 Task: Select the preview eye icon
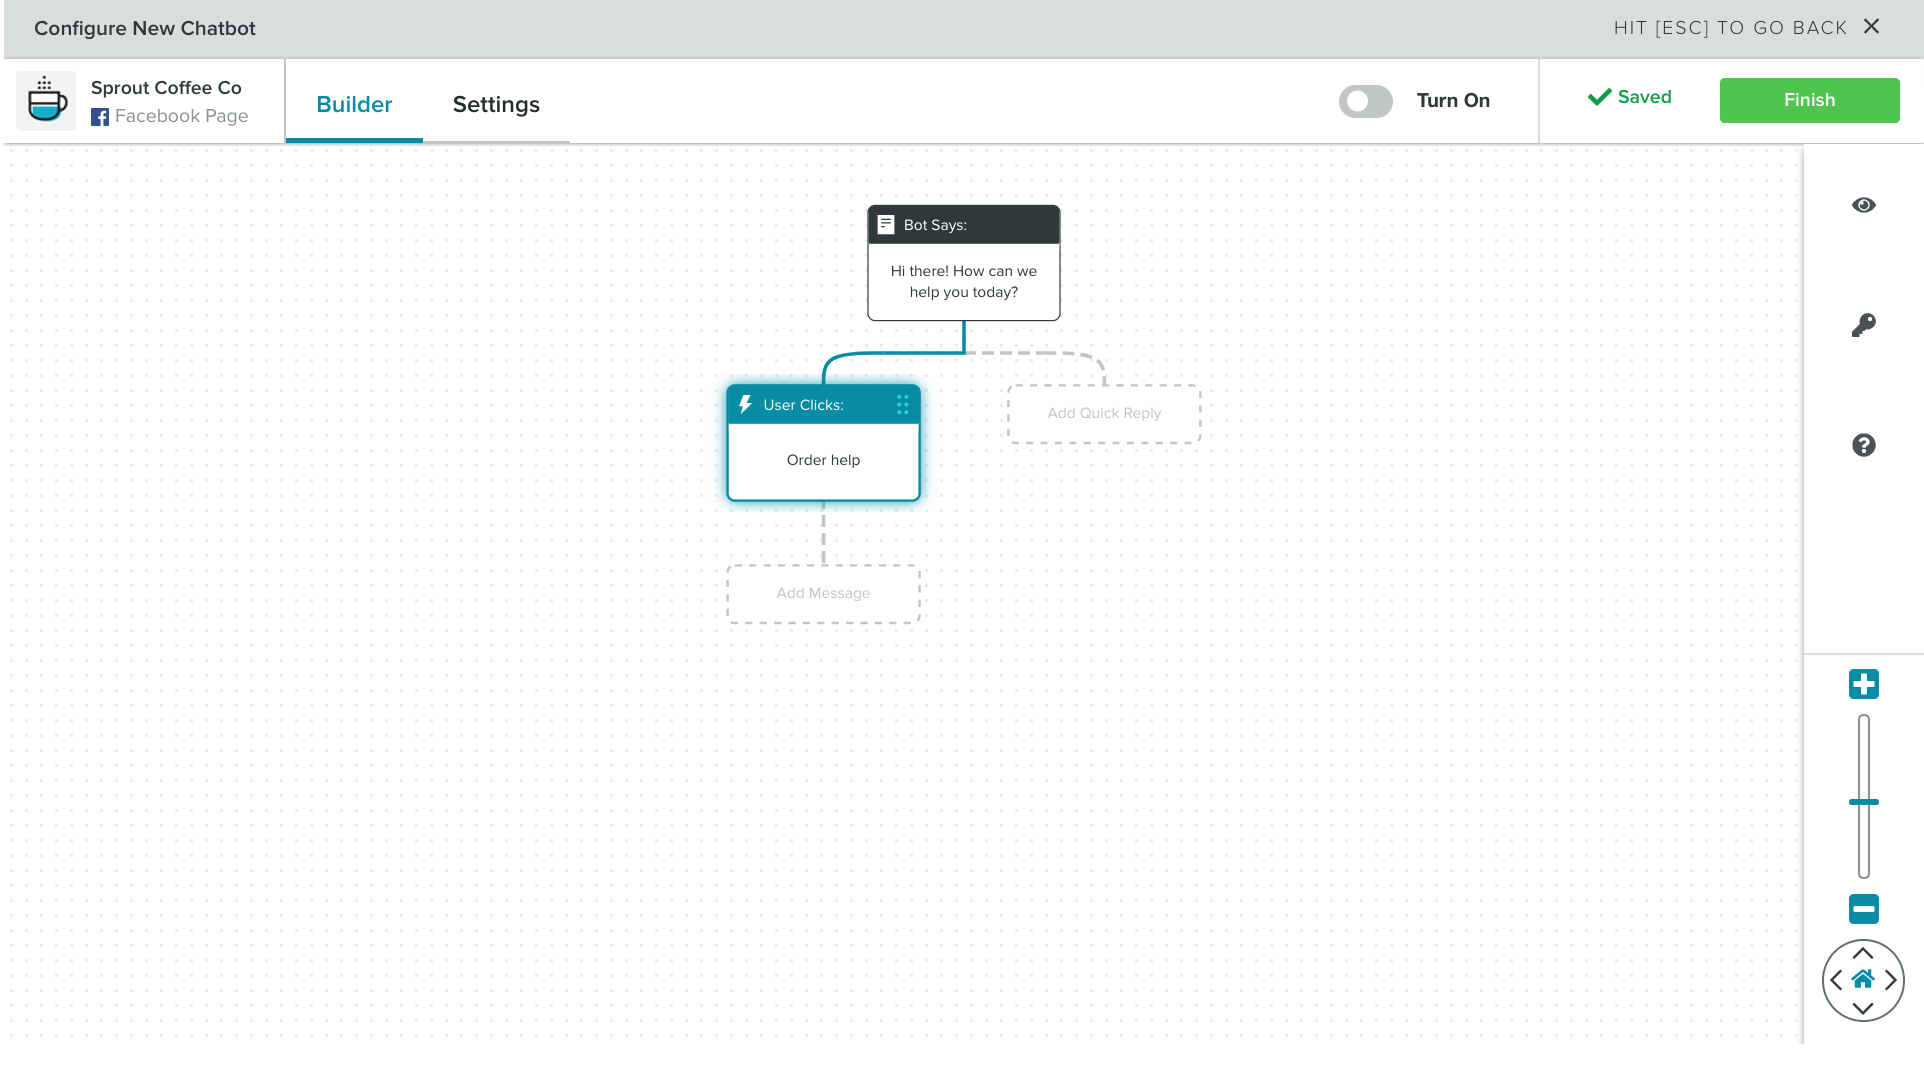pyautogui.click(x=1863, y=205)
